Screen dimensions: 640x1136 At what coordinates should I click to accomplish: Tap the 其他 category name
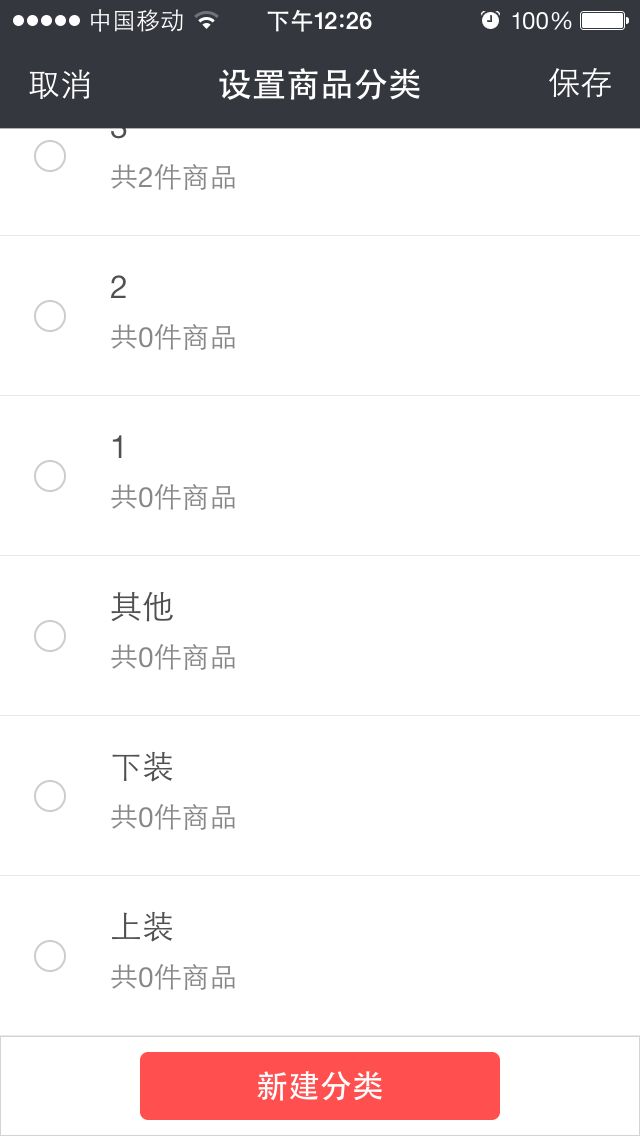(x=142, y=607)
